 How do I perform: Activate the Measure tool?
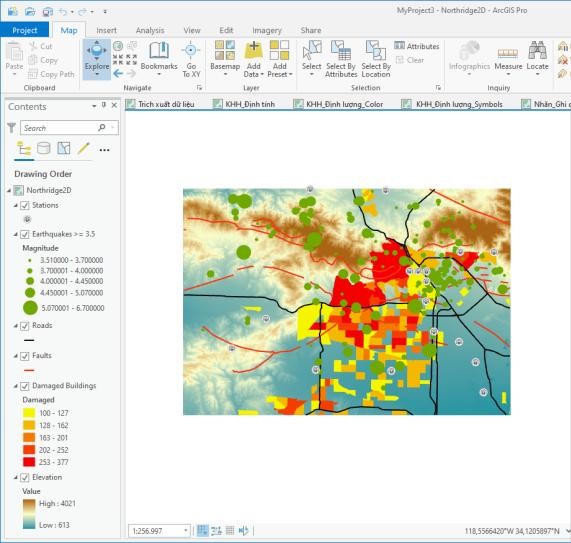508,59
